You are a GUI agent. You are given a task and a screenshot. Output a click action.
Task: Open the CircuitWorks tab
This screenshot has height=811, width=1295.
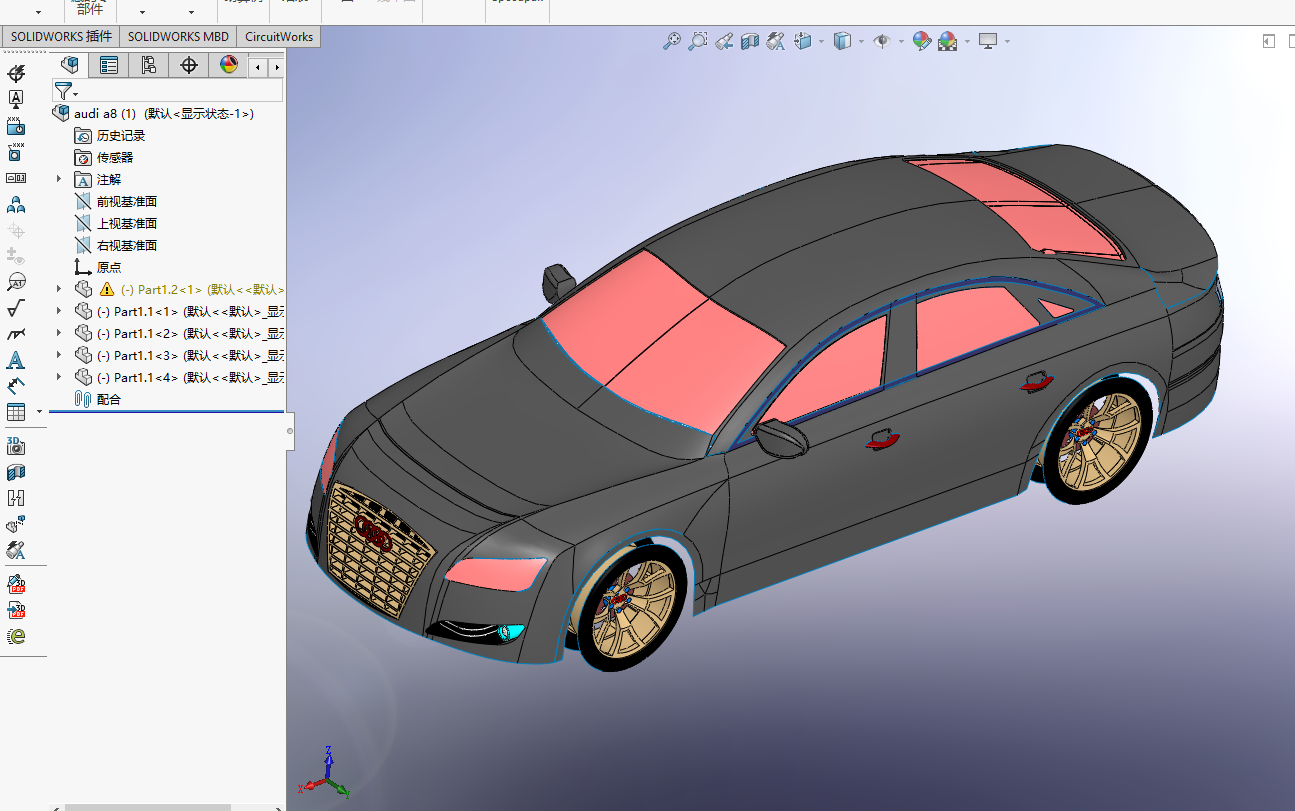coord(279,37)
